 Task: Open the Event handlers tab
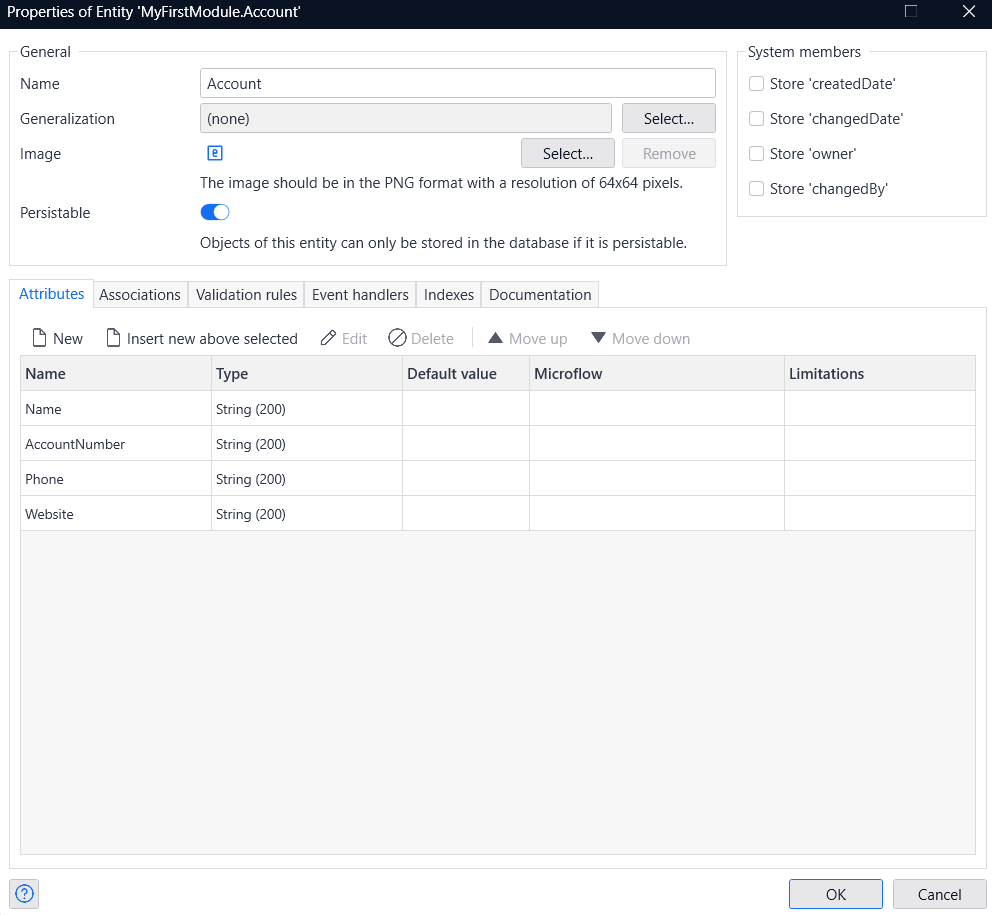(x=360, y=295)
